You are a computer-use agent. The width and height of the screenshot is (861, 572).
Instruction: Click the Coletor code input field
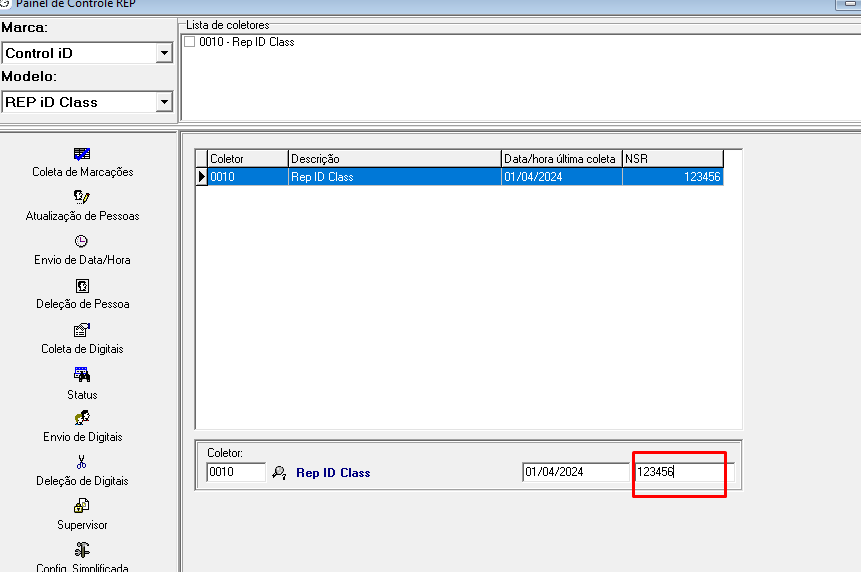pyautogui.click(x=236, y=472)
